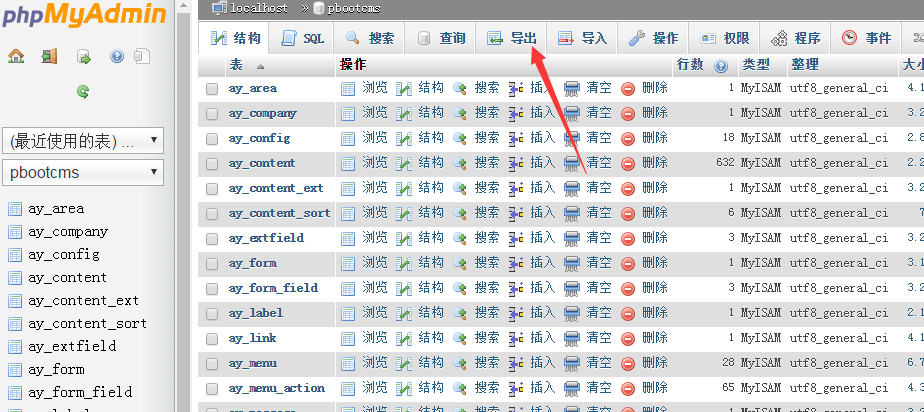The image size is (924, 412).
Task: Select ay_content_ext in the sidebar tree
Action: (83, 301)
